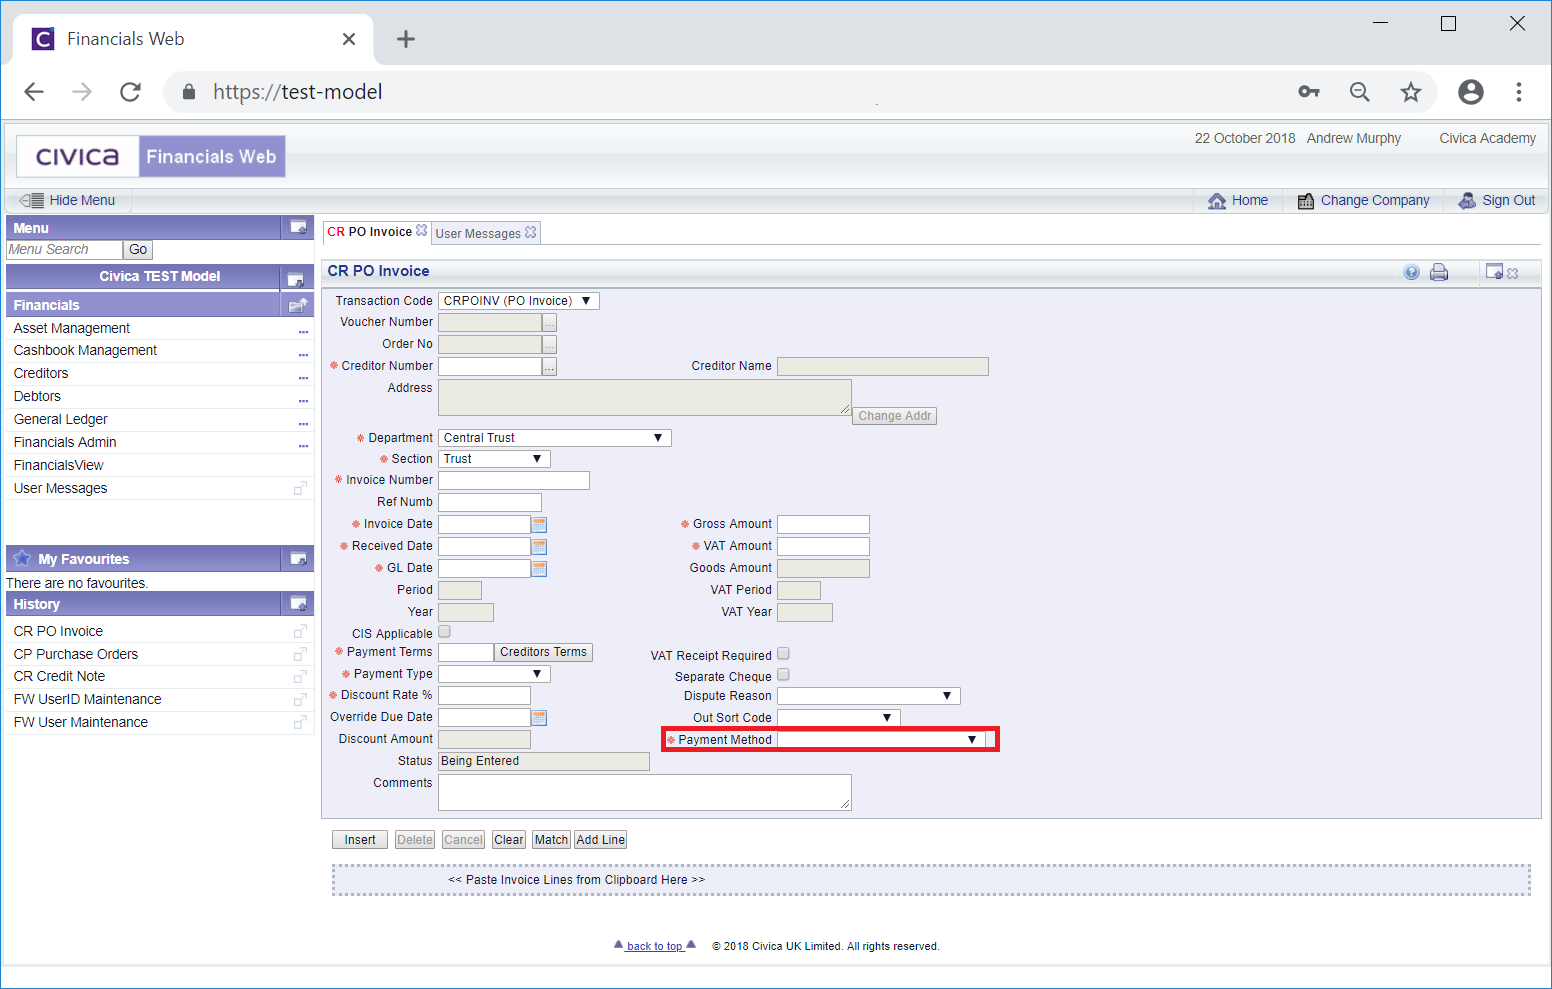The width and height of the screenshot is (1552, 989).
Task: Click the Voucher Number lookup button
Action: (x=549, y=323)
